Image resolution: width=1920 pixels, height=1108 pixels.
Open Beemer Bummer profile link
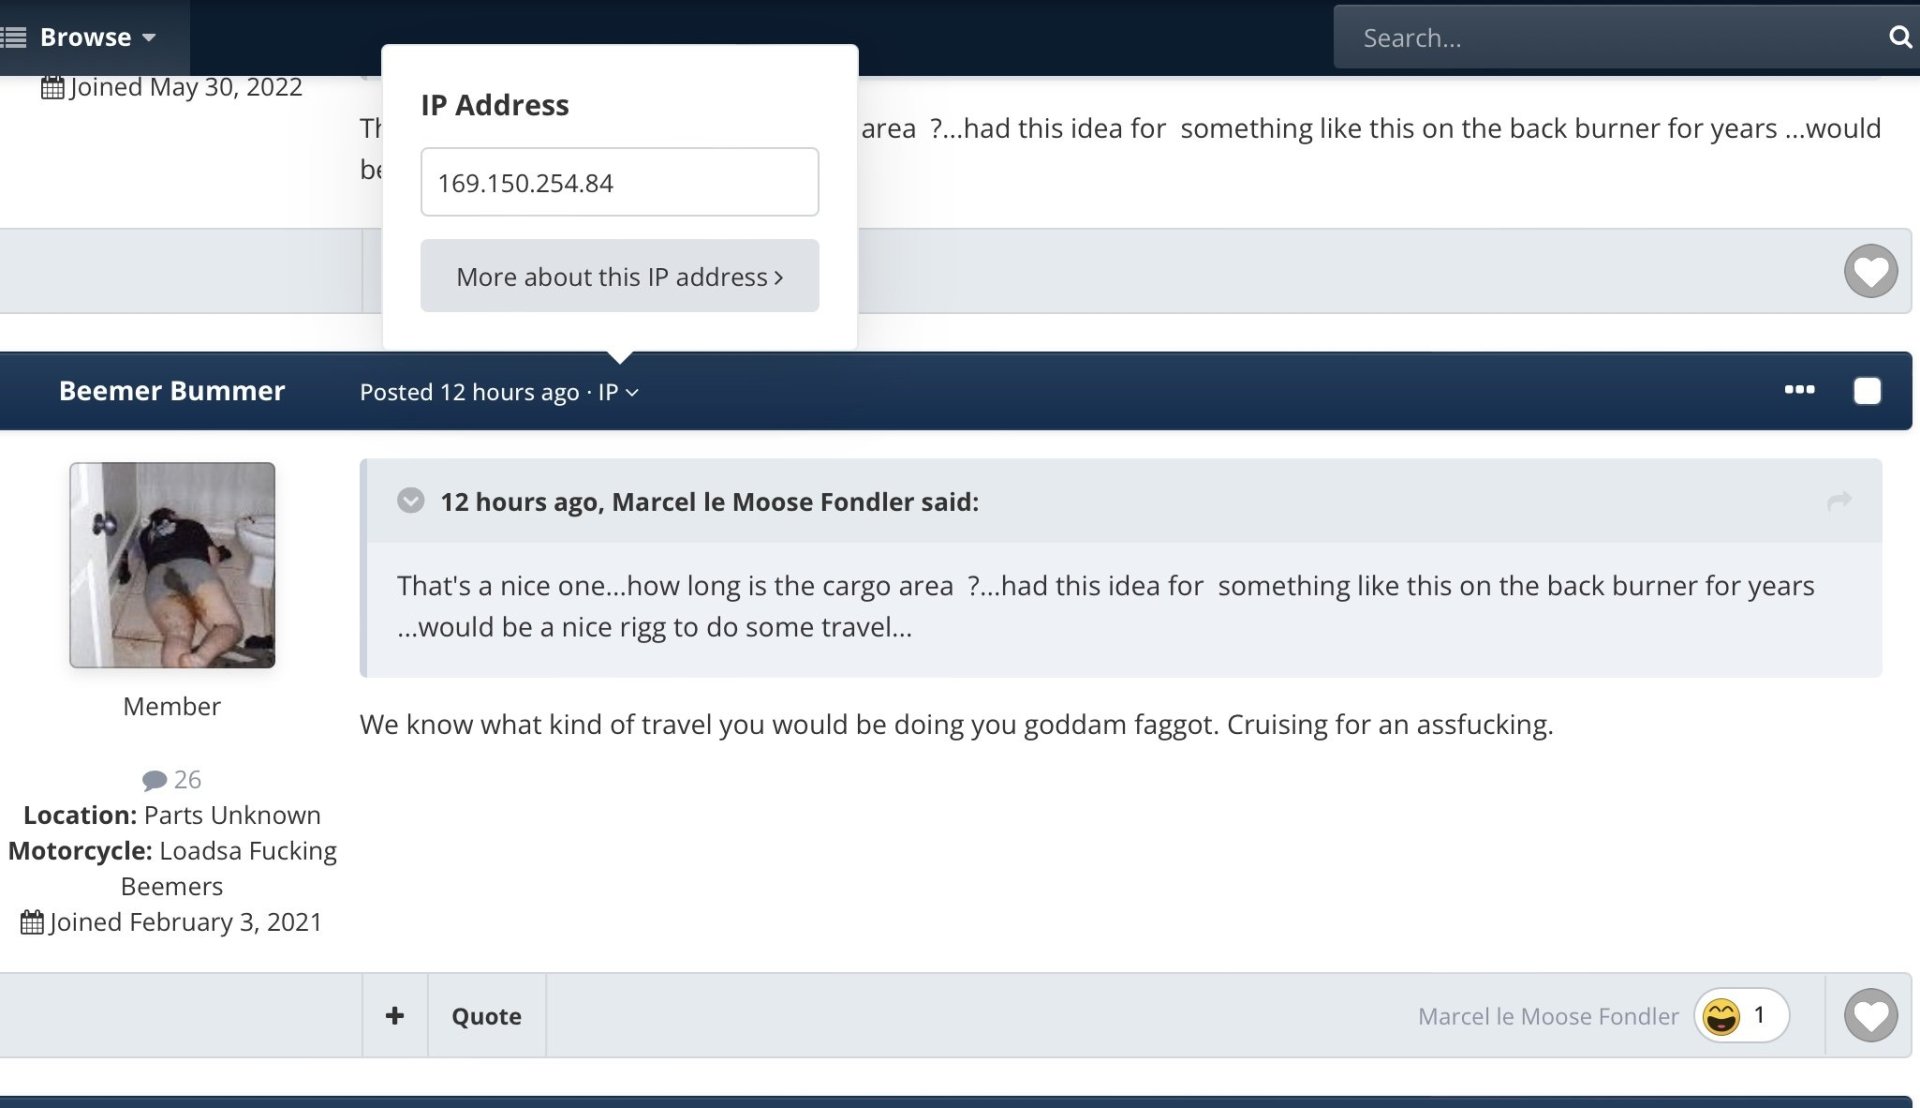(x=172, y=391)
